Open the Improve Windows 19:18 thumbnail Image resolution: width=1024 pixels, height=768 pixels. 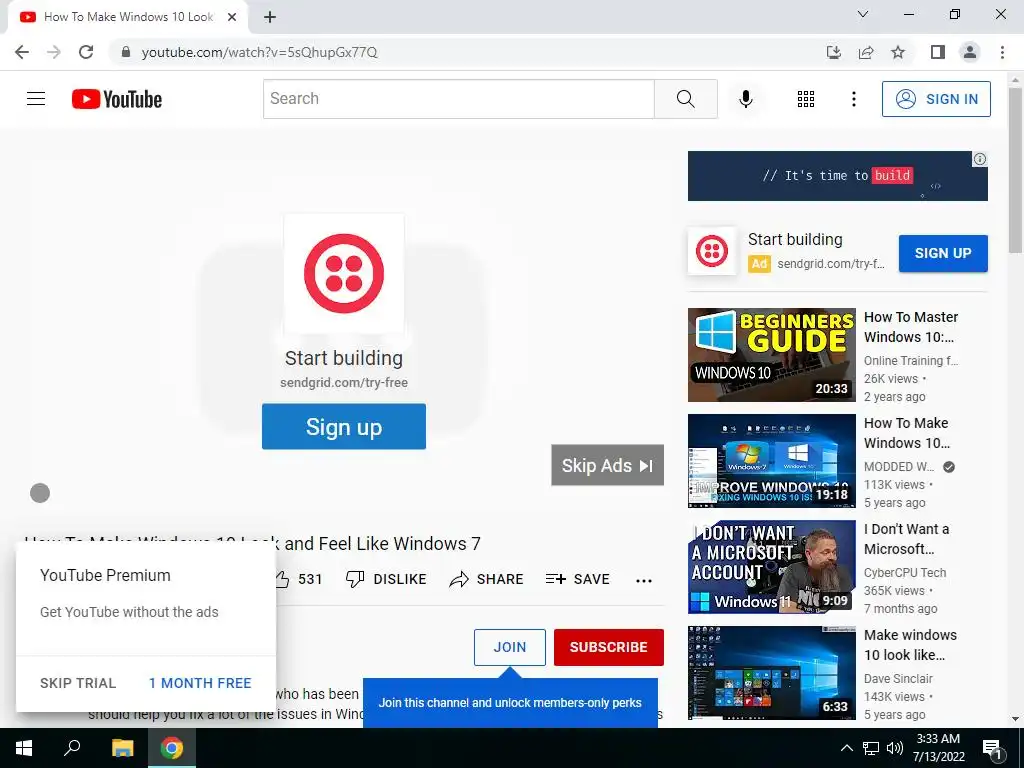pos(771,461)
